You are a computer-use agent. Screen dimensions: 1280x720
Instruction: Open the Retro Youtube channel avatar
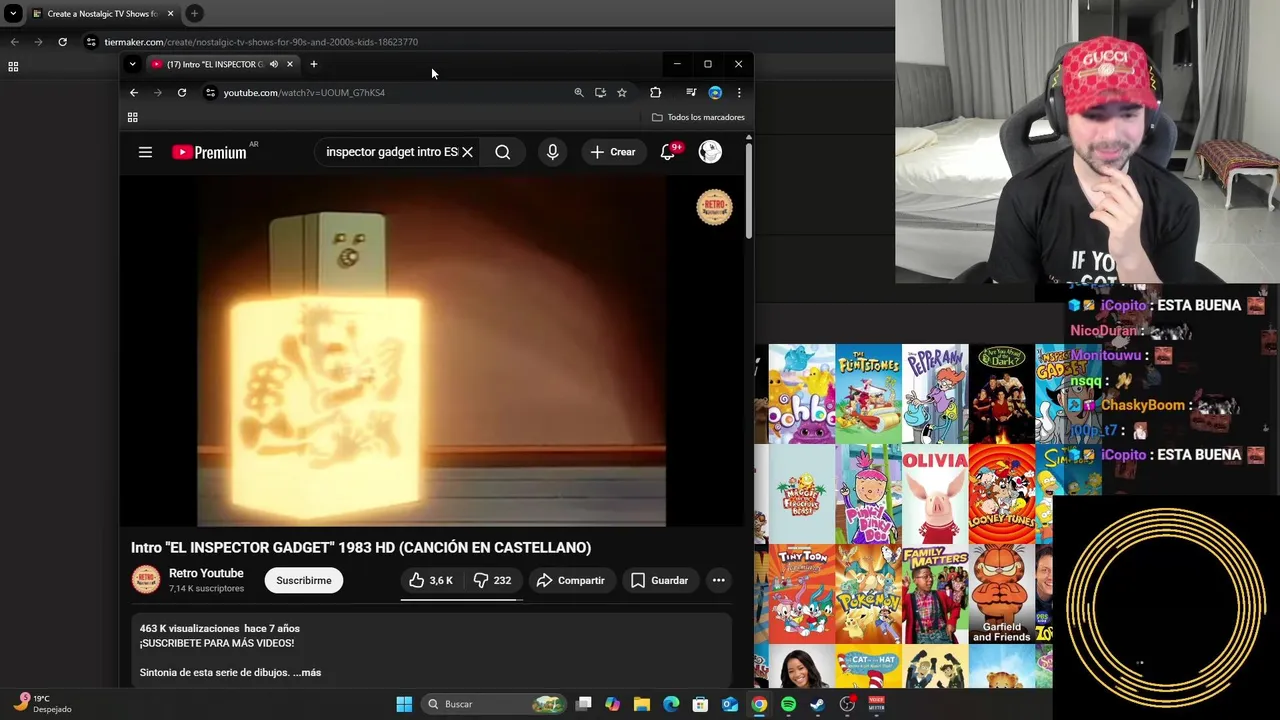pyautogui.click(x=146, y=580)
